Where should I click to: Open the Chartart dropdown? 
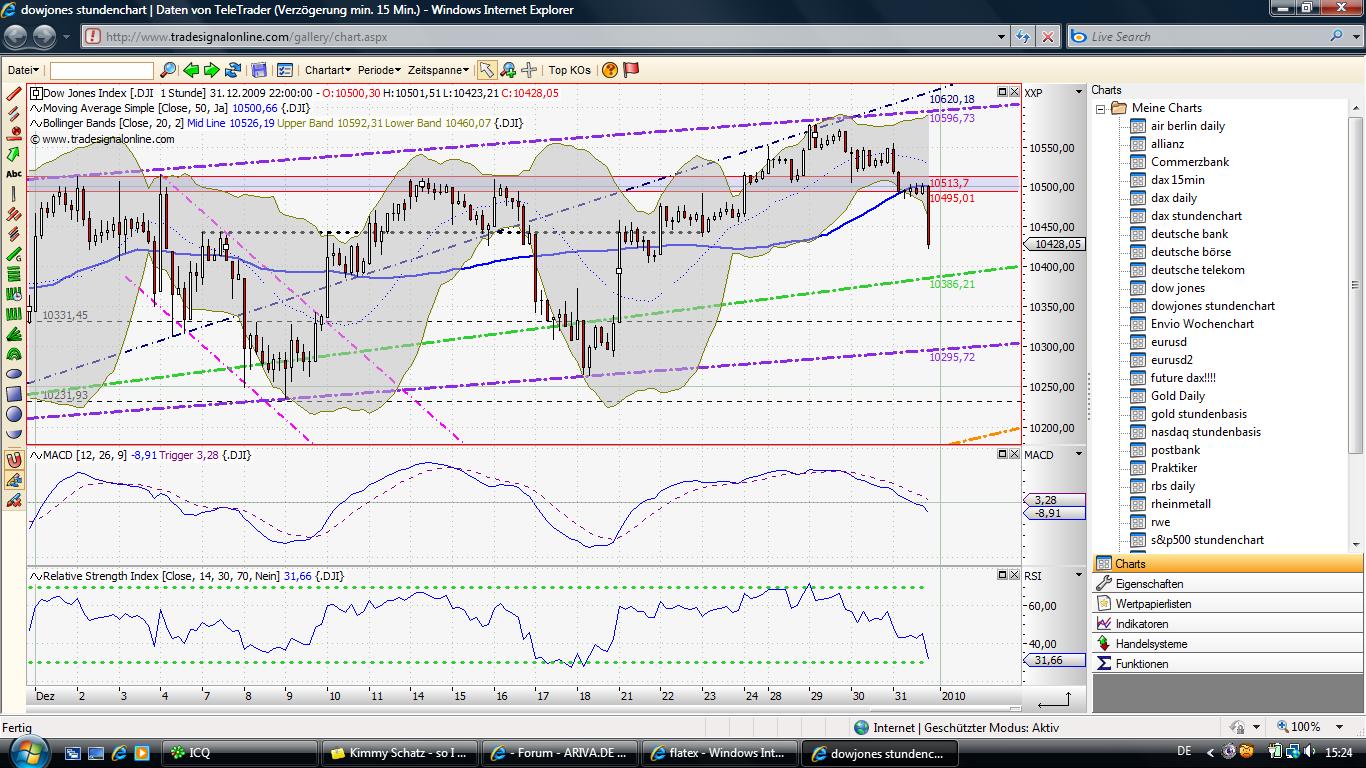(327, 70)
